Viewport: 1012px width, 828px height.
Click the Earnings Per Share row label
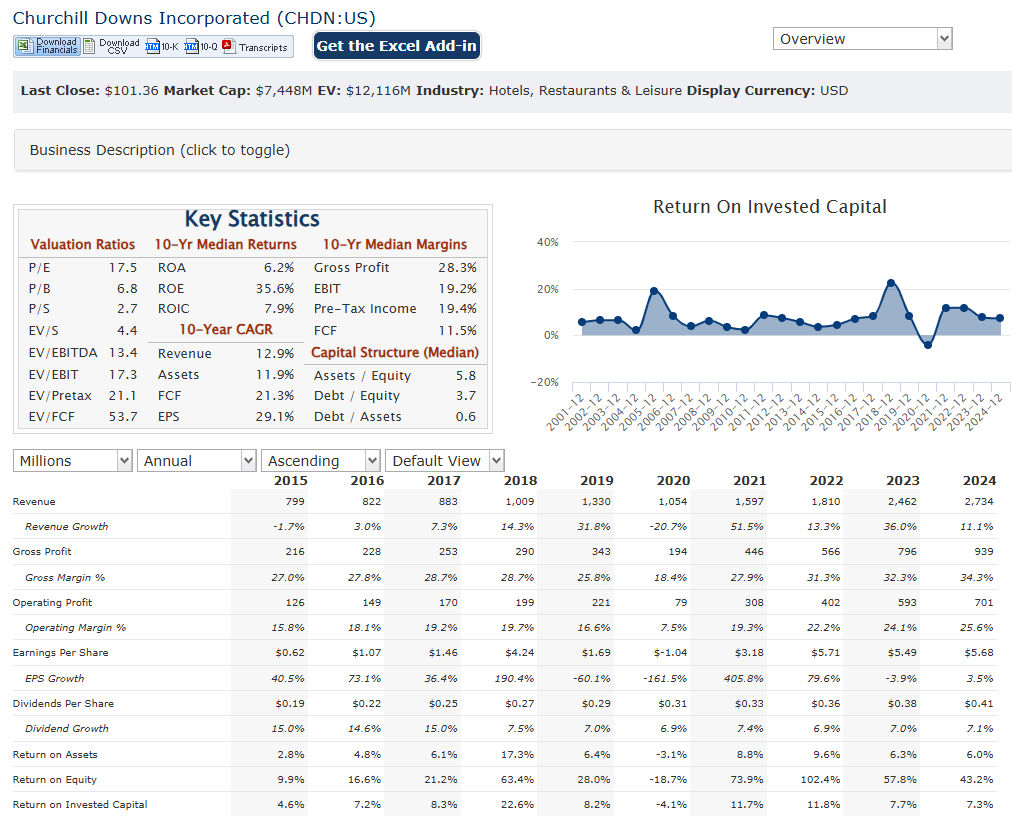61,652
